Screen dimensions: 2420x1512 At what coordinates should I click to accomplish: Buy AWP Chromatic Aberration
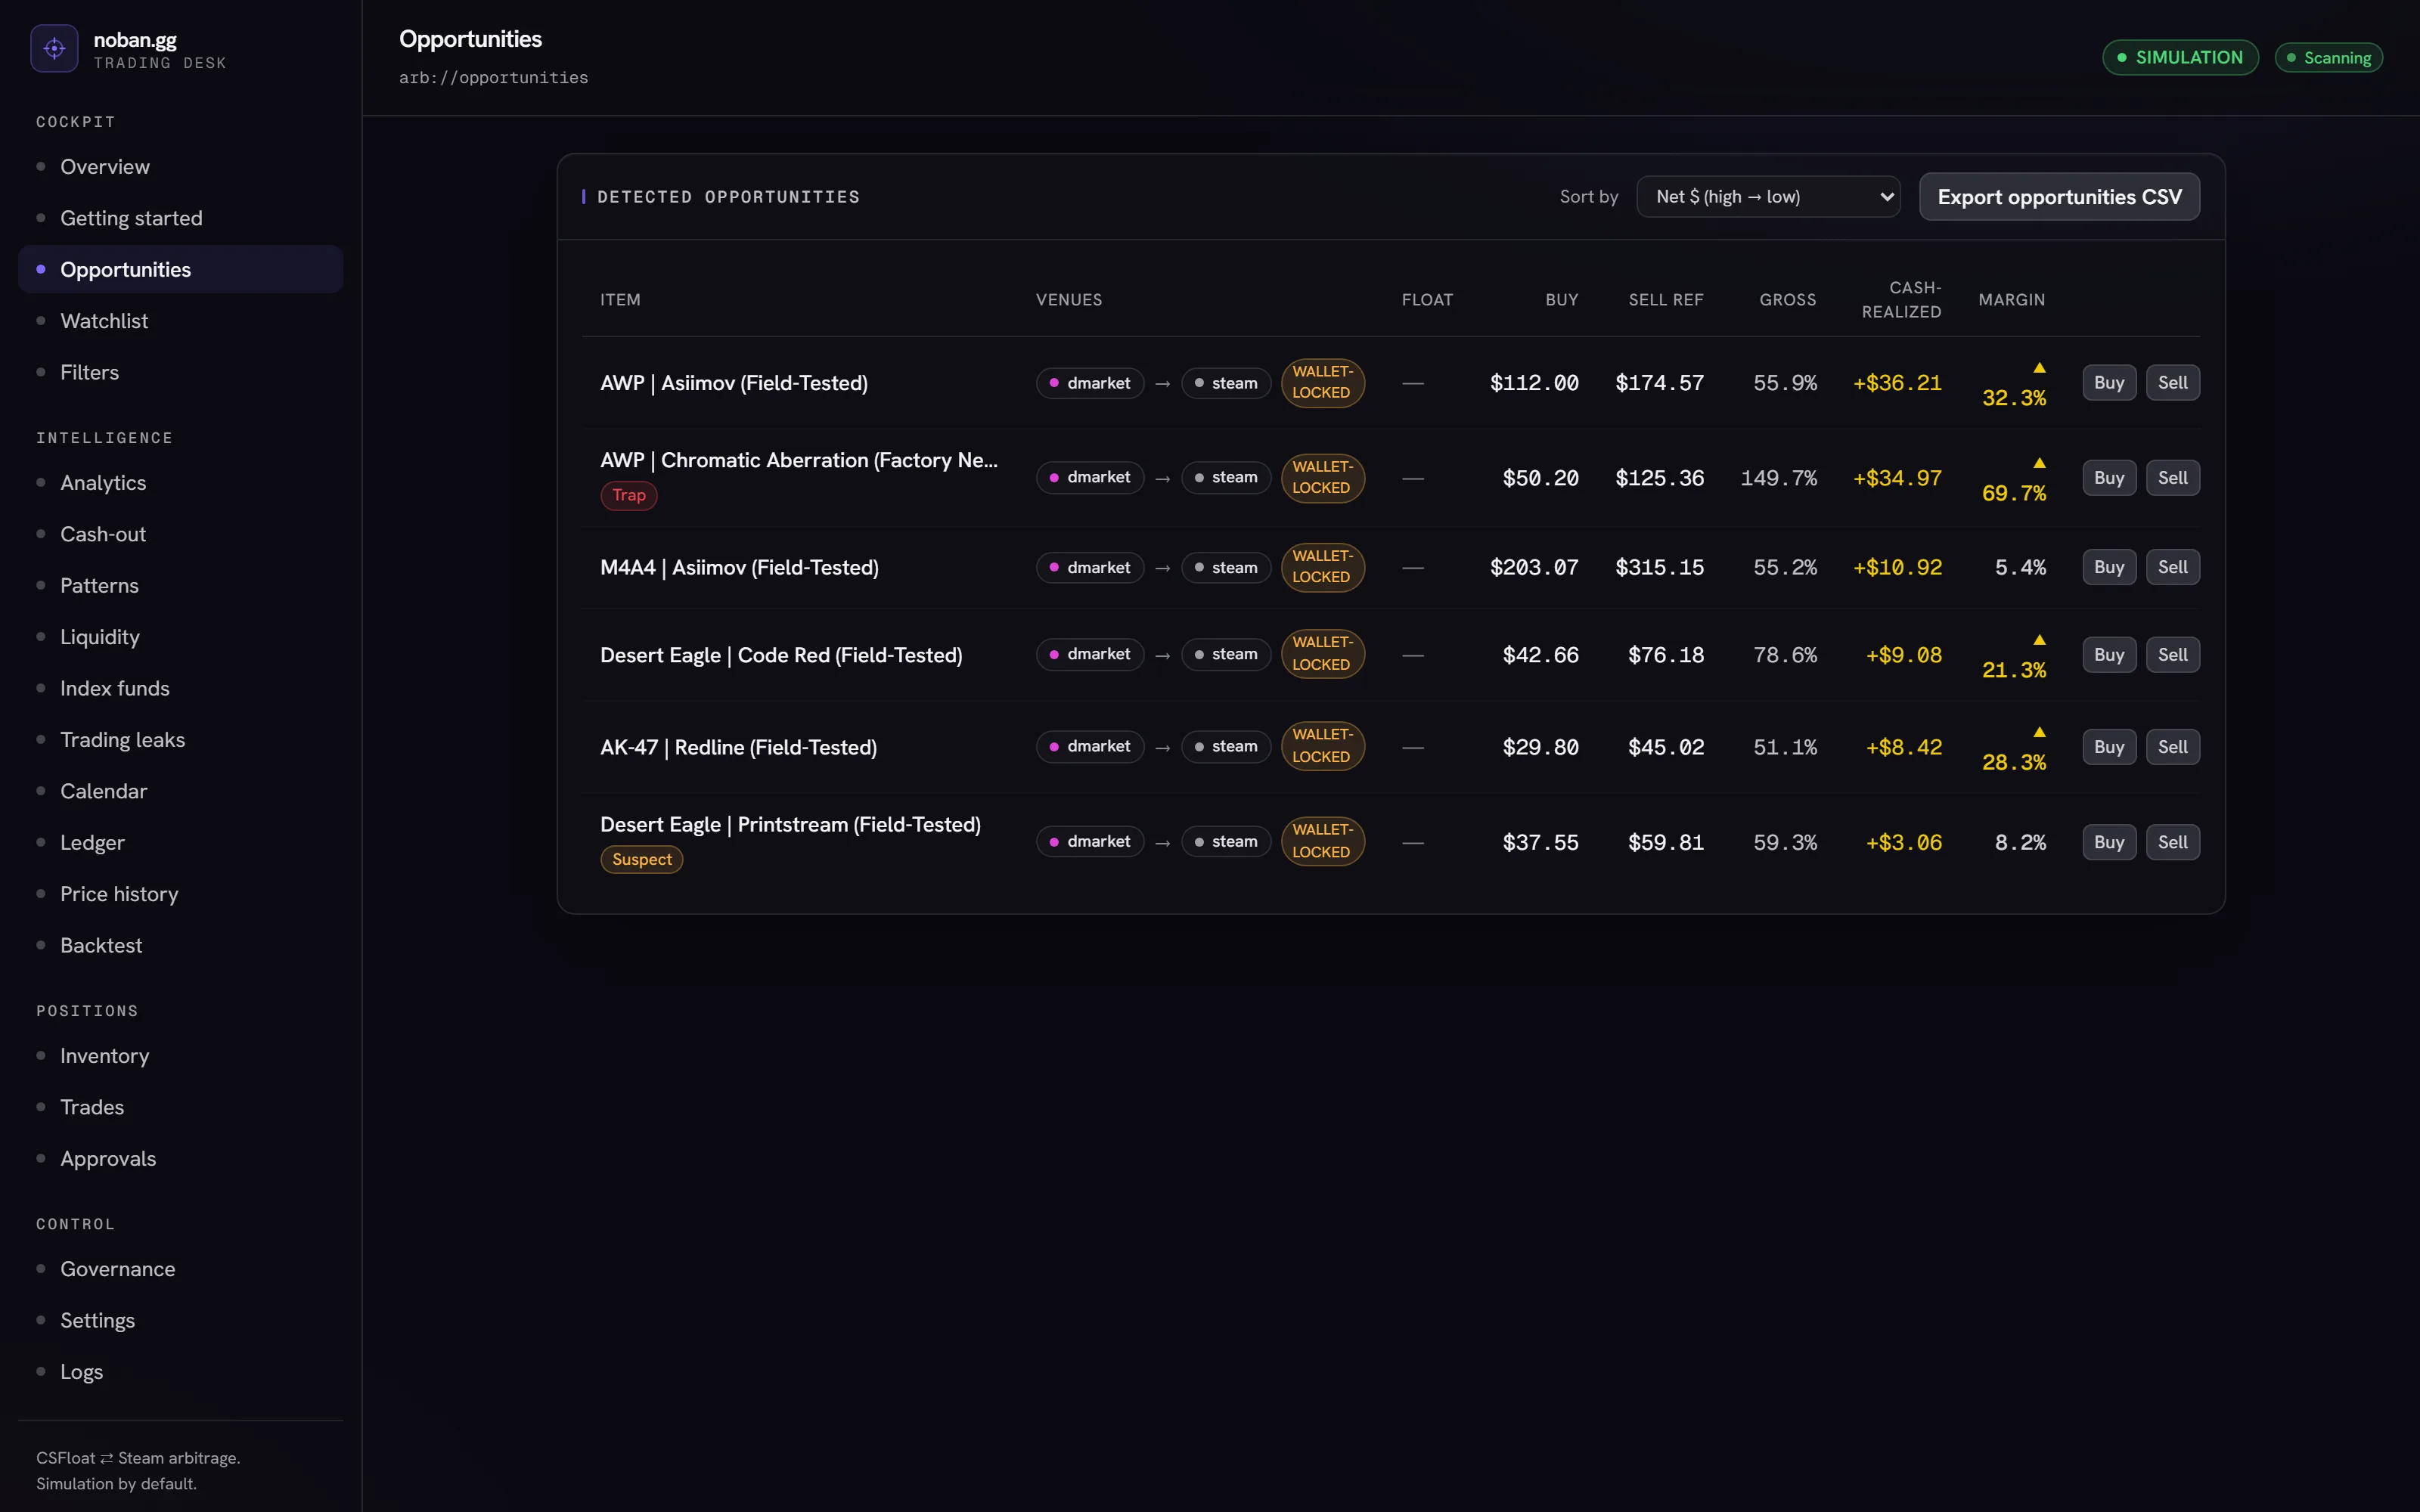pos(2109,478)
